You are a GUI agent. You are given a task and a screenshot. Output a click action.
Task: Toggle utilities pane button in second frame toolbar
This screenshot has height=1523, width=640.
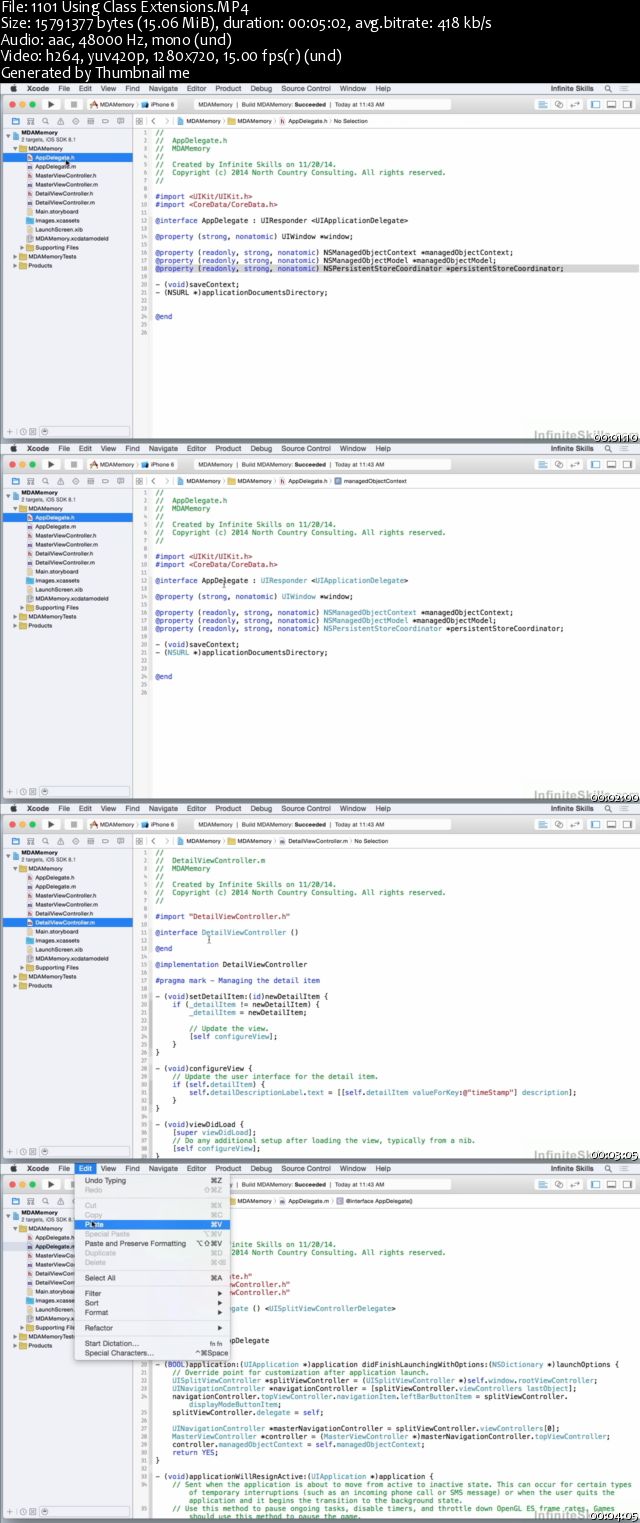click(x=625, y=464)
